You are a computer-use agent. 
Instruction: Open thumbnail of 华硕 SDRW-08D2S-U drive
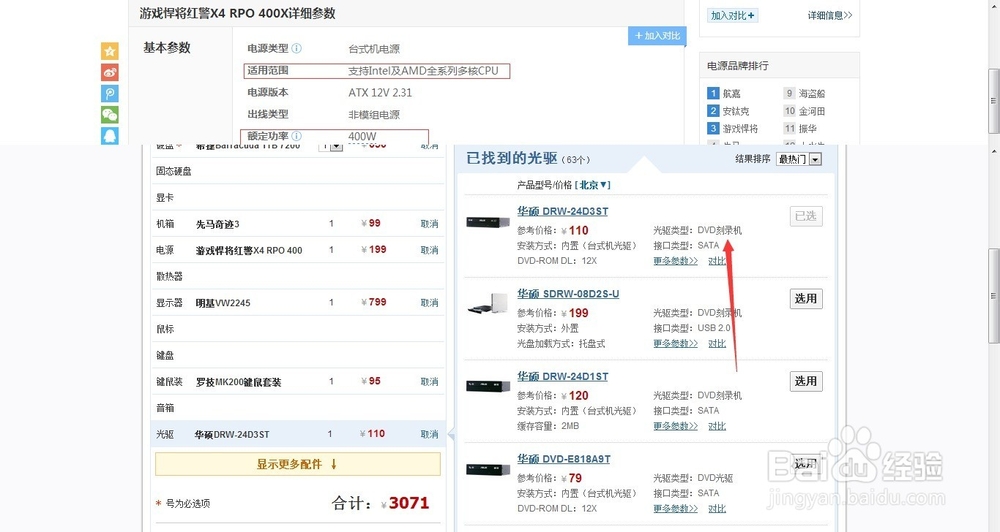(x=488, y=304)
